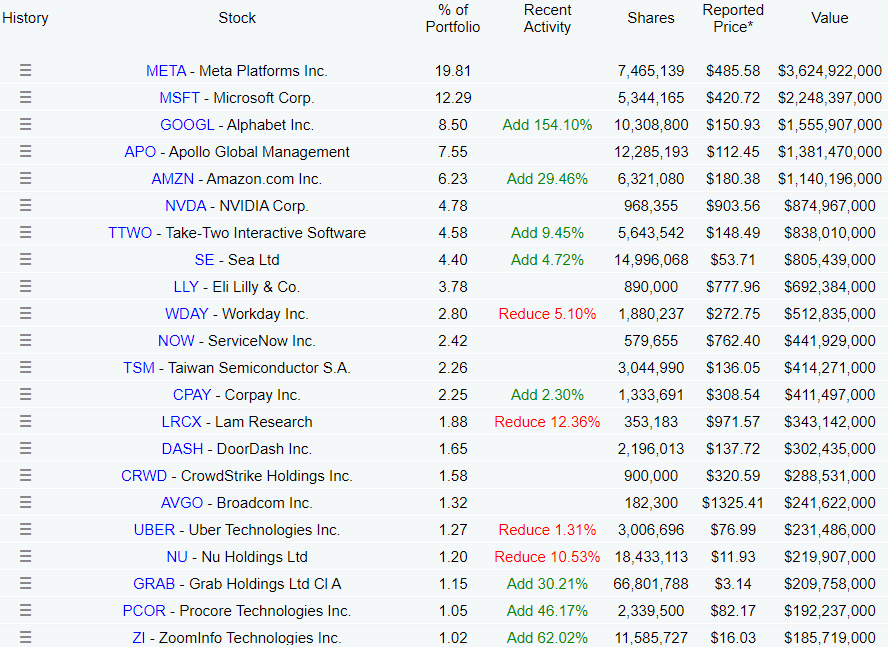The width and height of the screenshot is (891, 647).
Task: Open history icon for WDAY row
Action: 26,313
